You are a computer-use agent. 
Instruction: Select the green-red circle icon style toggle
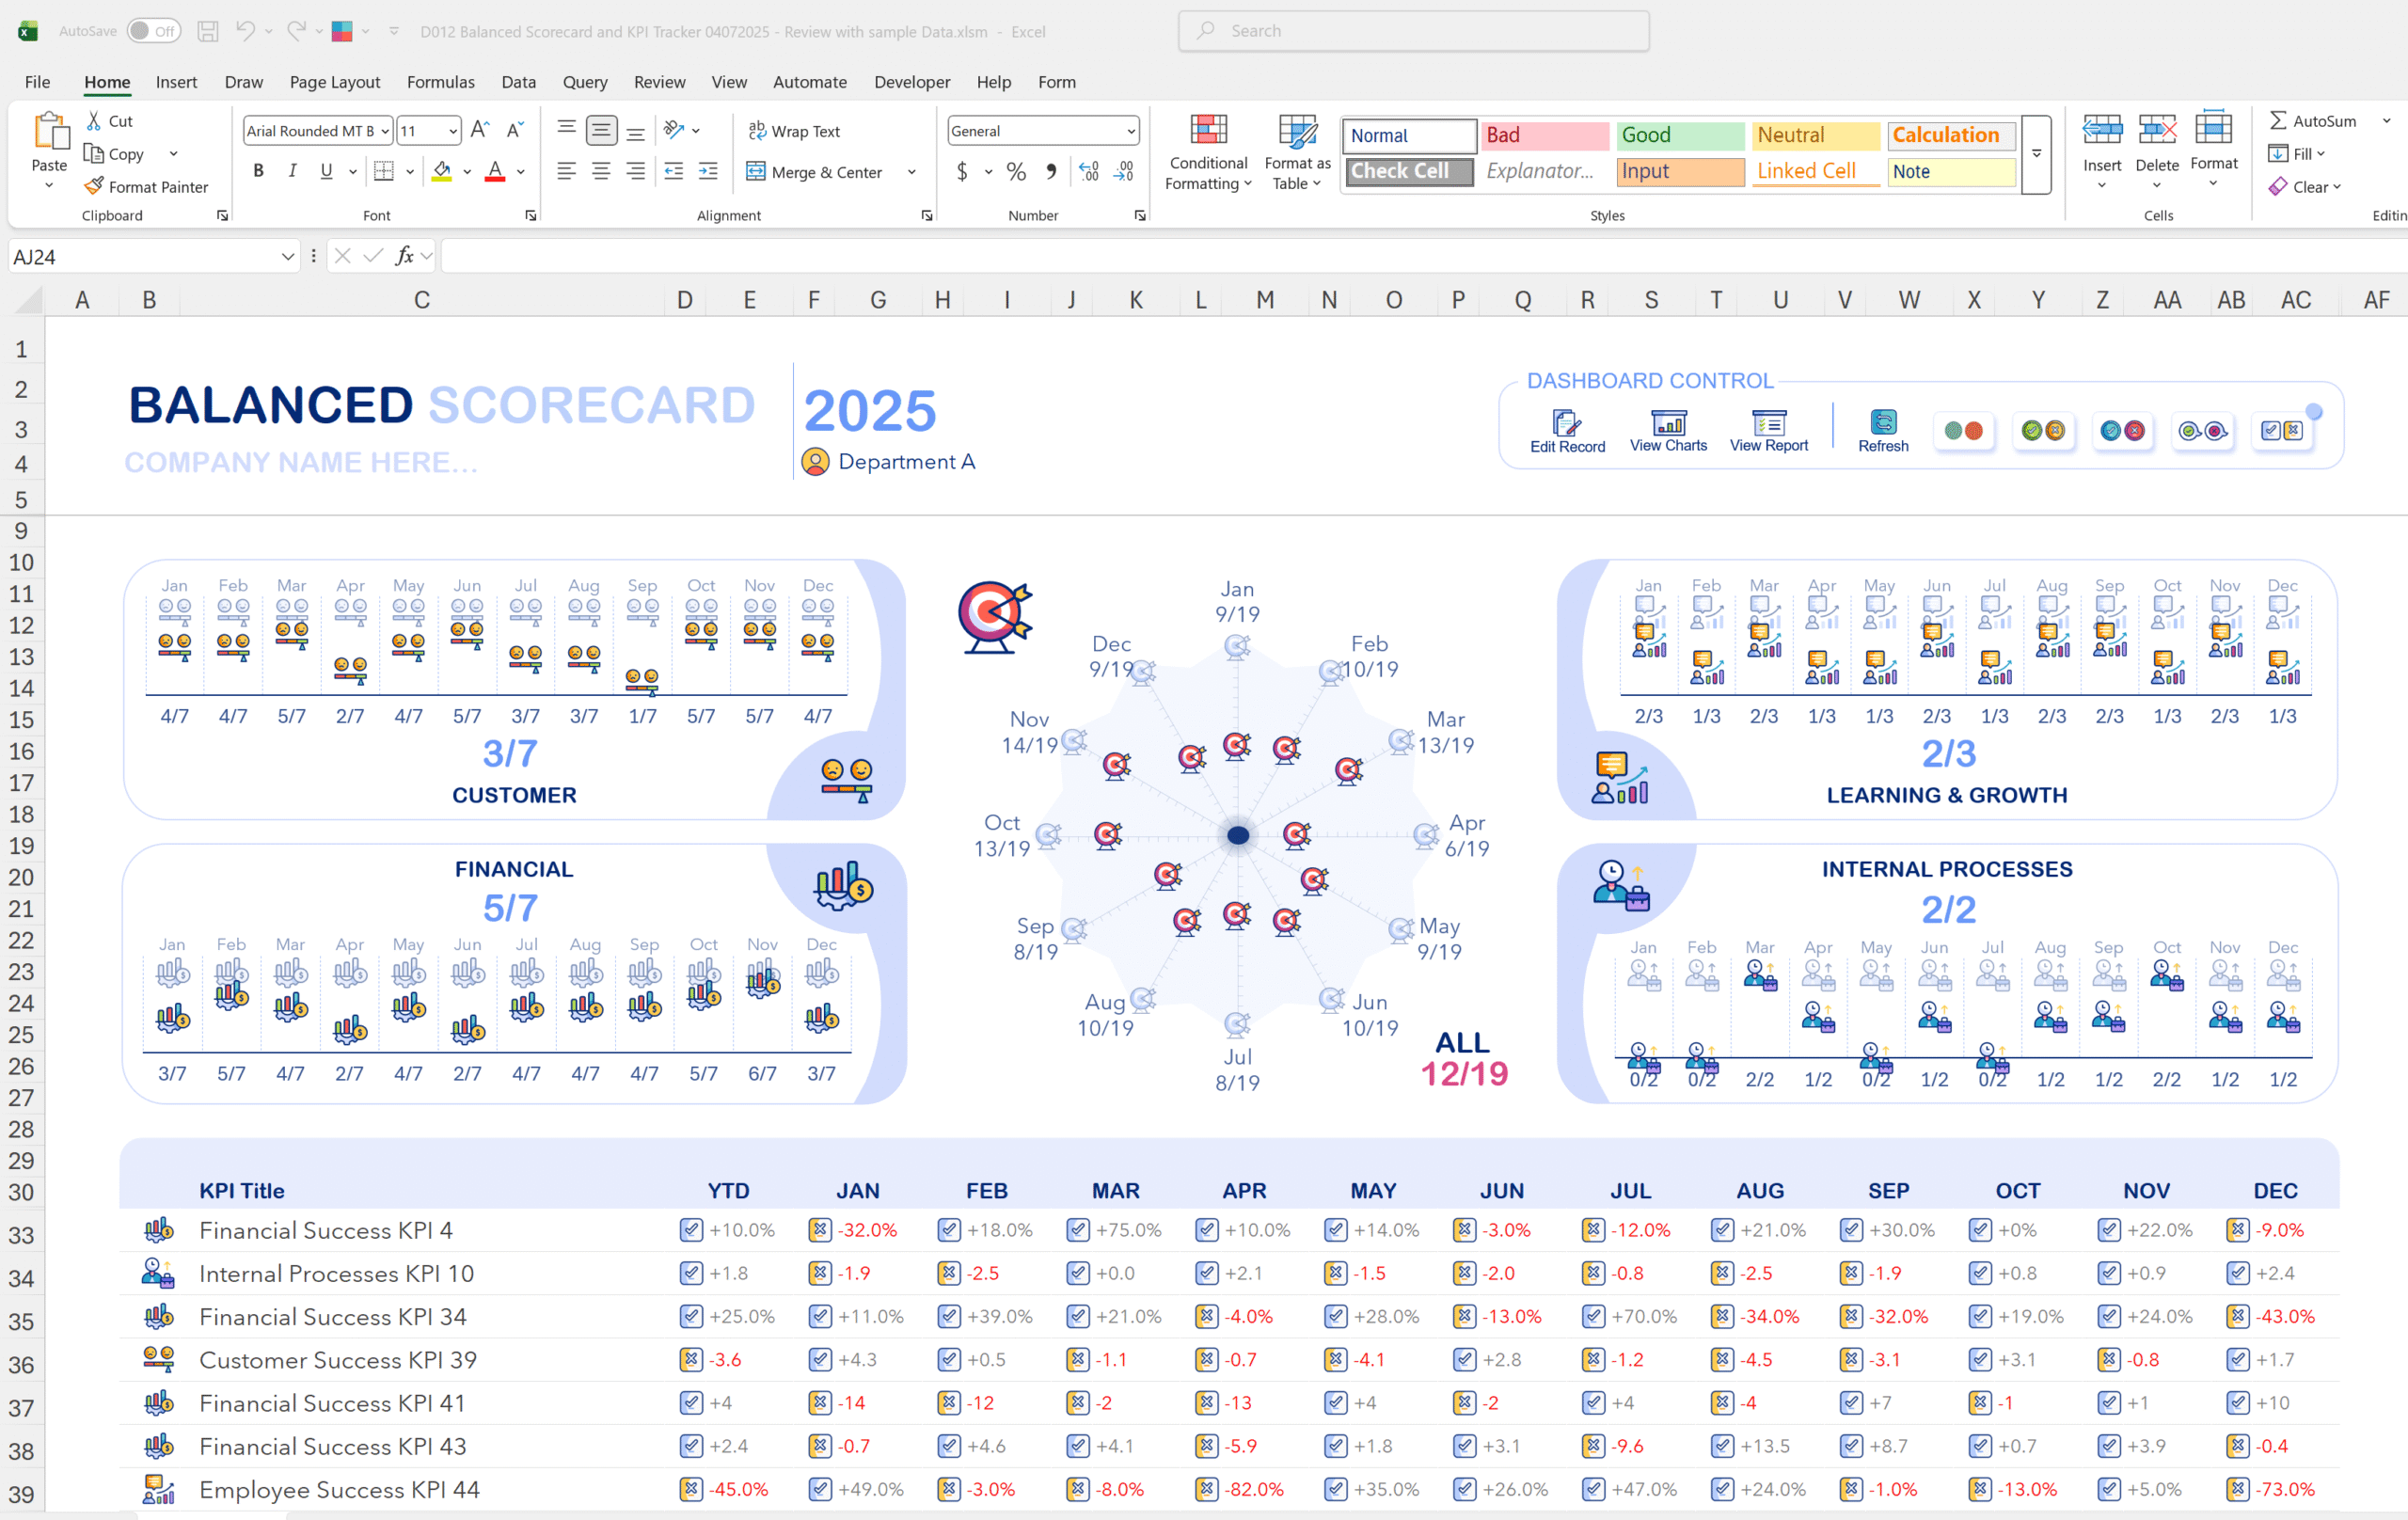pyautogui.click(x=1963, y=431)
